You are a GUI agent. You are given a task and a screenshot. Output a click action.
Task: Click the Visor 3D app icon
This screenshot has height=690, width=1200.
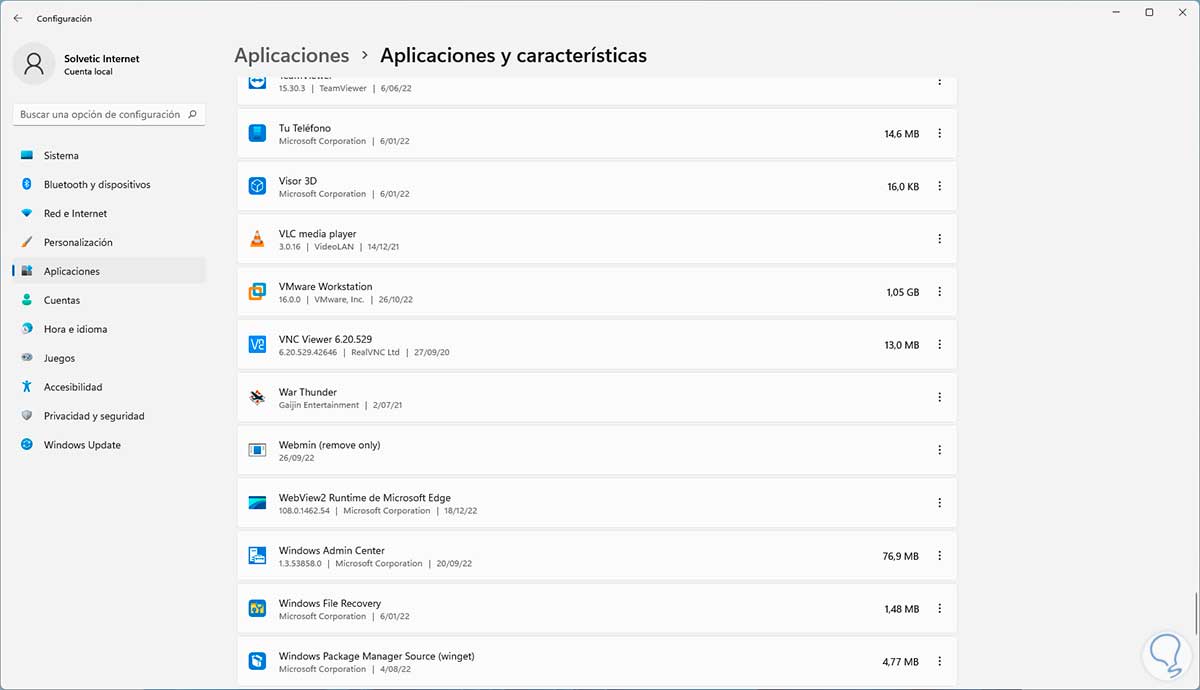pos(257,186)
